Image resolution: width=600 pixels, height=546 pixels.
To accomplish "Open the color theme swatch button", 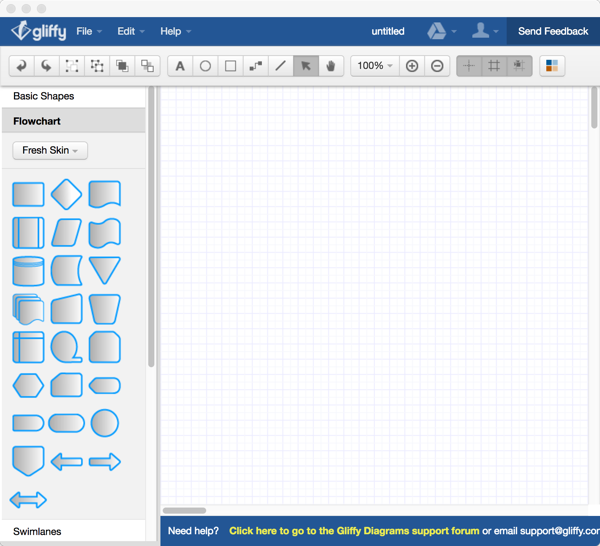I will (x=552, y=66).
